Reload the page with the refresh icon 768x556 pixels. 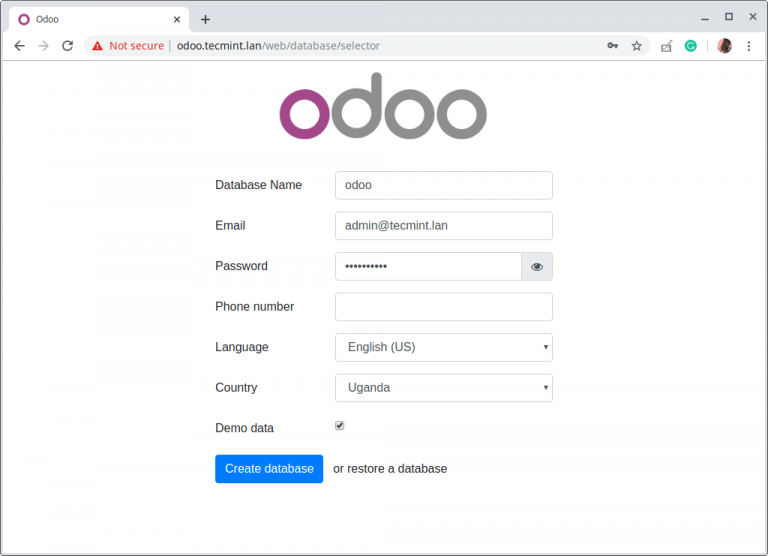(x=68, y=46)
